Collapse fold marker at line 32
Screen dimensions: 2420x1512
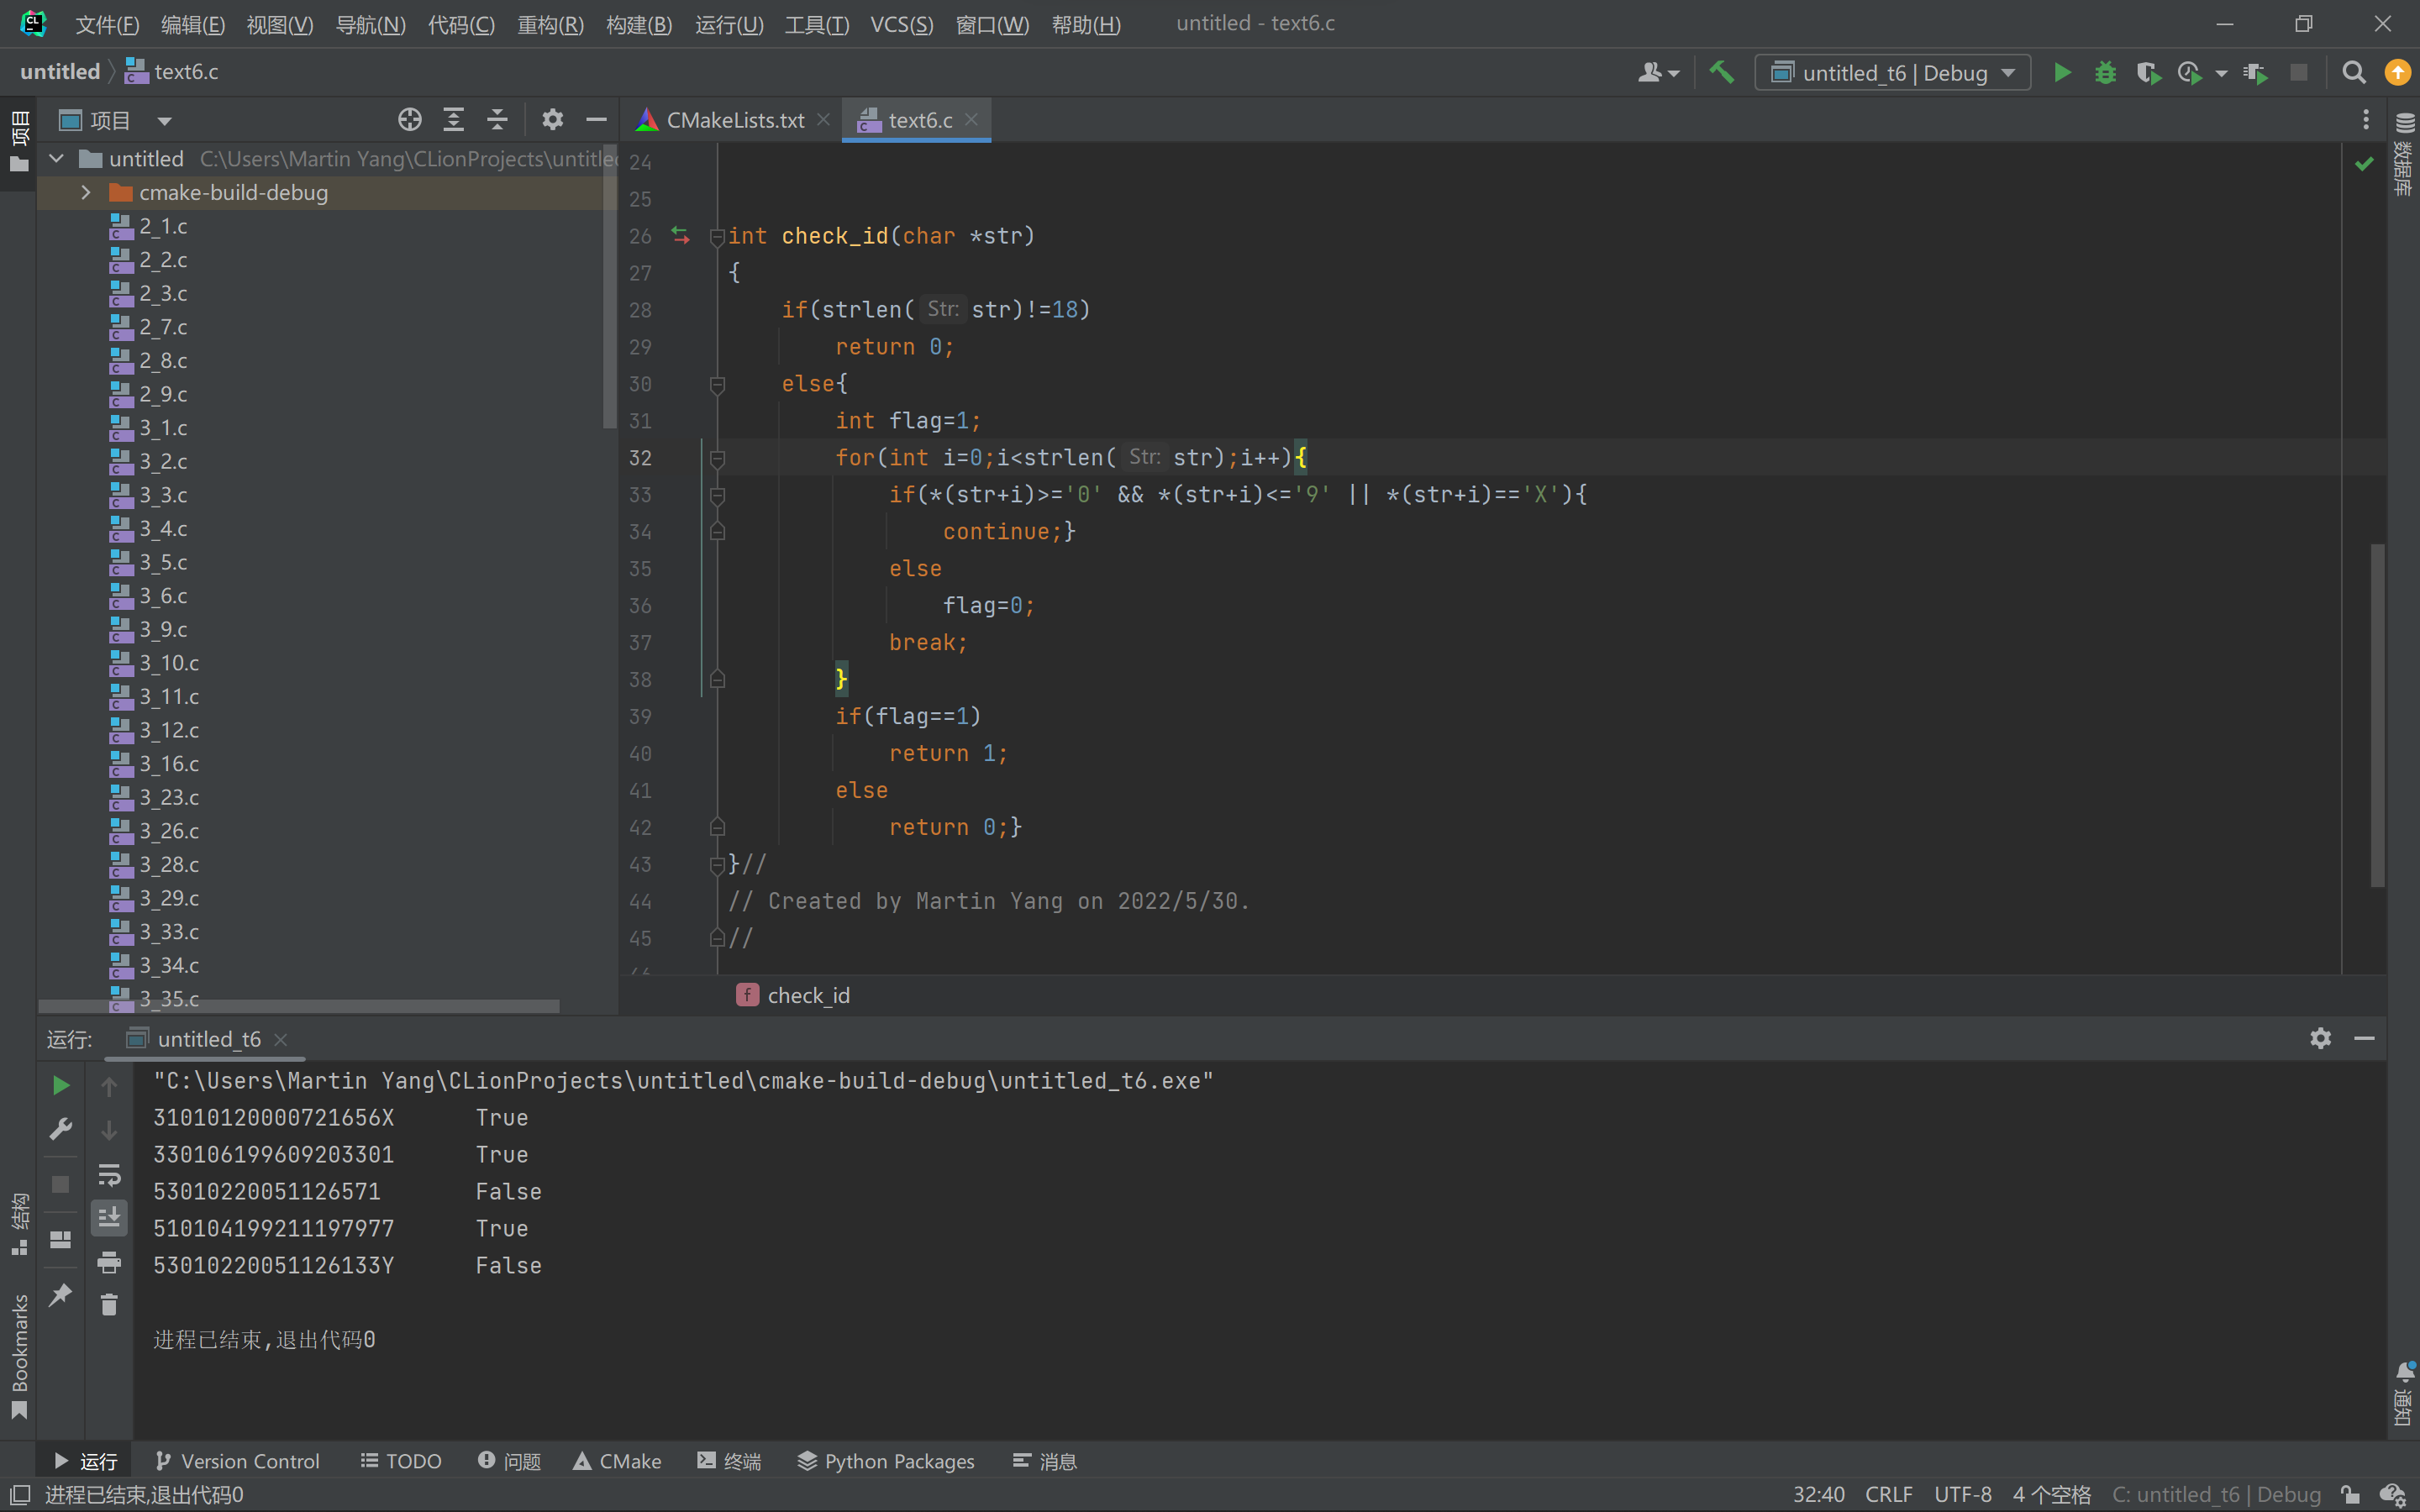(x=717, y=458)
